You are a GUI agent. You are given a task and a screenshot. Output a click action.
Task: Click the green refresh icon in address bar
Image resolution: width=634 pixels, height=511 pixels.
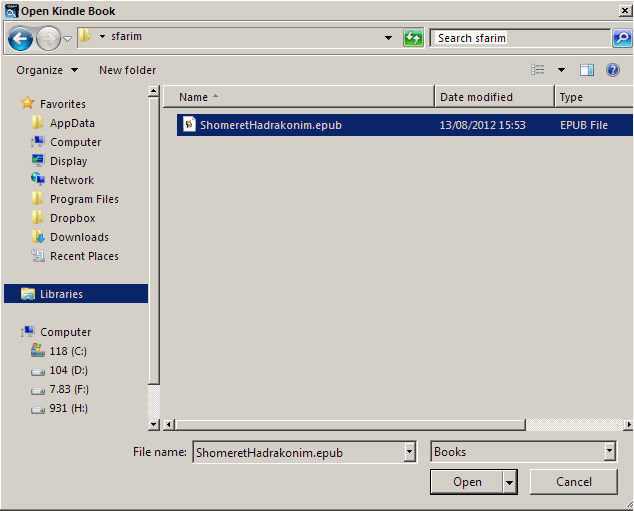click(x=413, y=38)
